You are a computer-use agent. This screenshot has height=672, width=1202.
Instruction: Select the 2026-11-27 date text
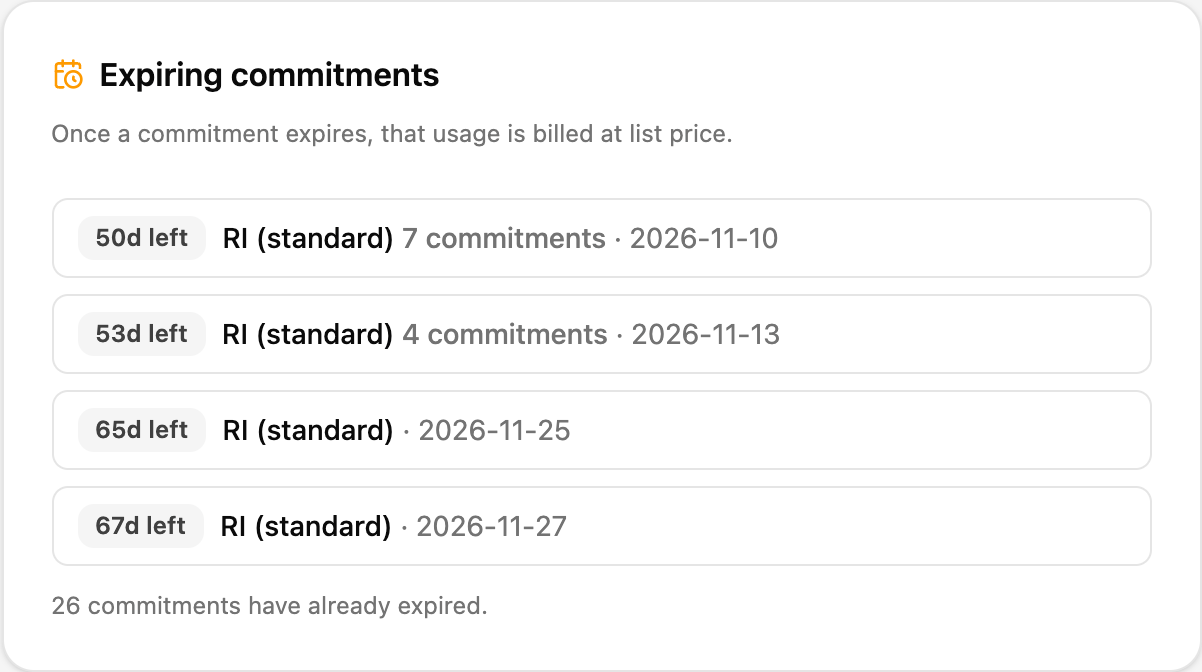[491, 527]
